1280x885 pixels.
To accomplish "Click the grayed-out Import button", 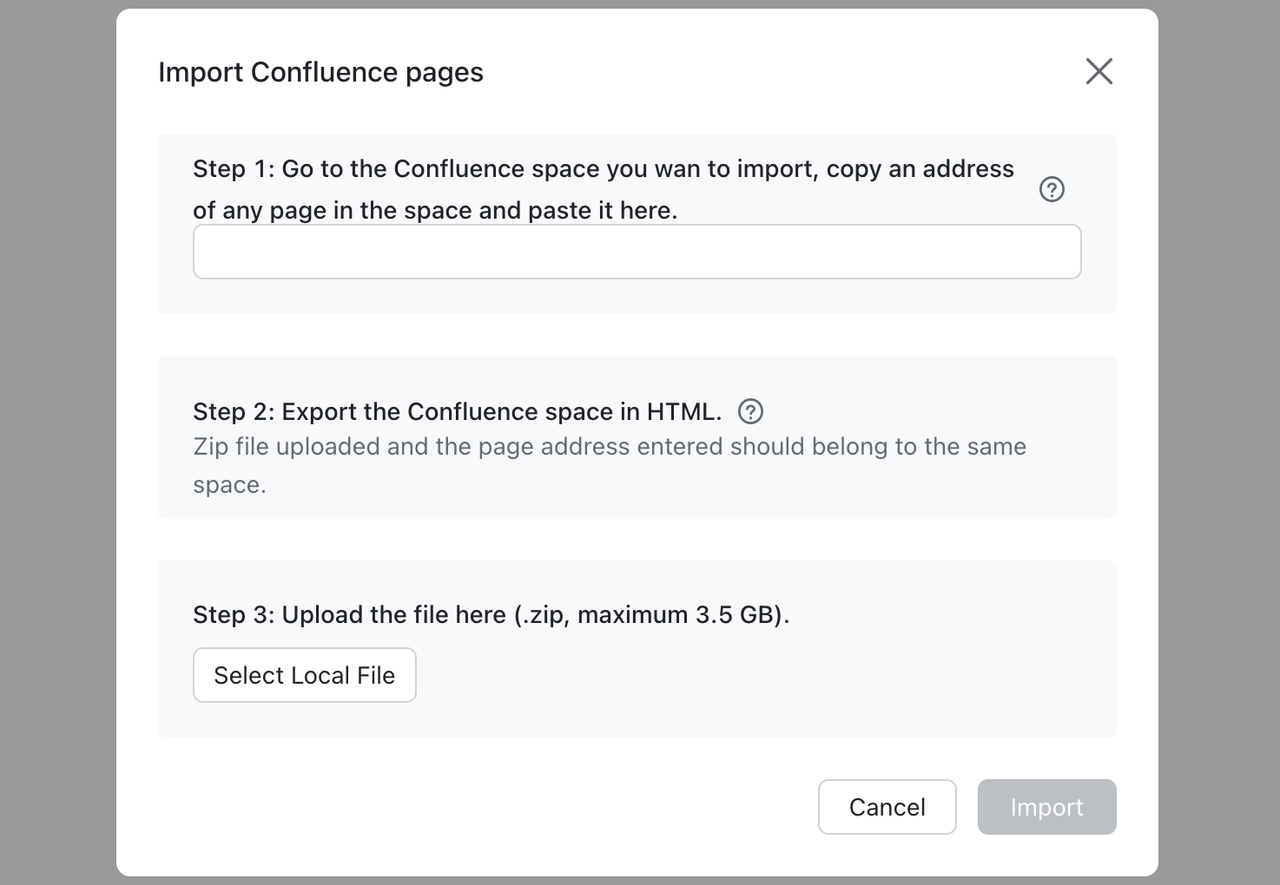I will 1046,807.
